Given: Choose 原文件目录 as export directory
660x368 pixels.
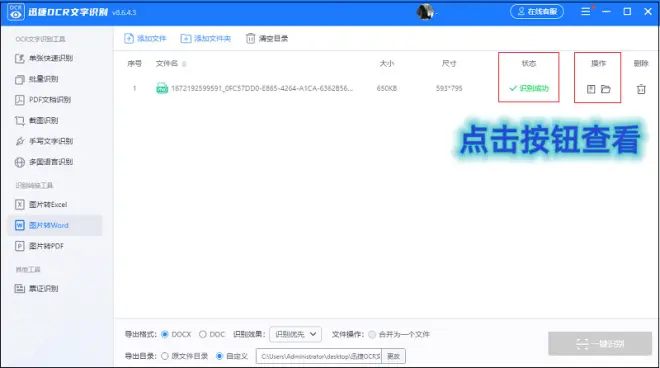Looking at the screenshot, I should (165, 356).
